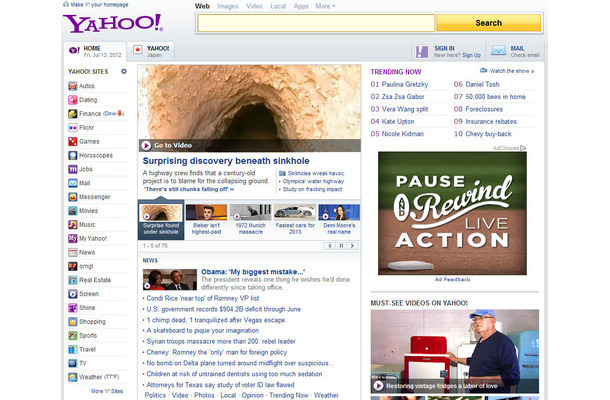Viewport: 610px width, 400px height.
Task: Select the Images search tab
Action: [x=228, y=6]
